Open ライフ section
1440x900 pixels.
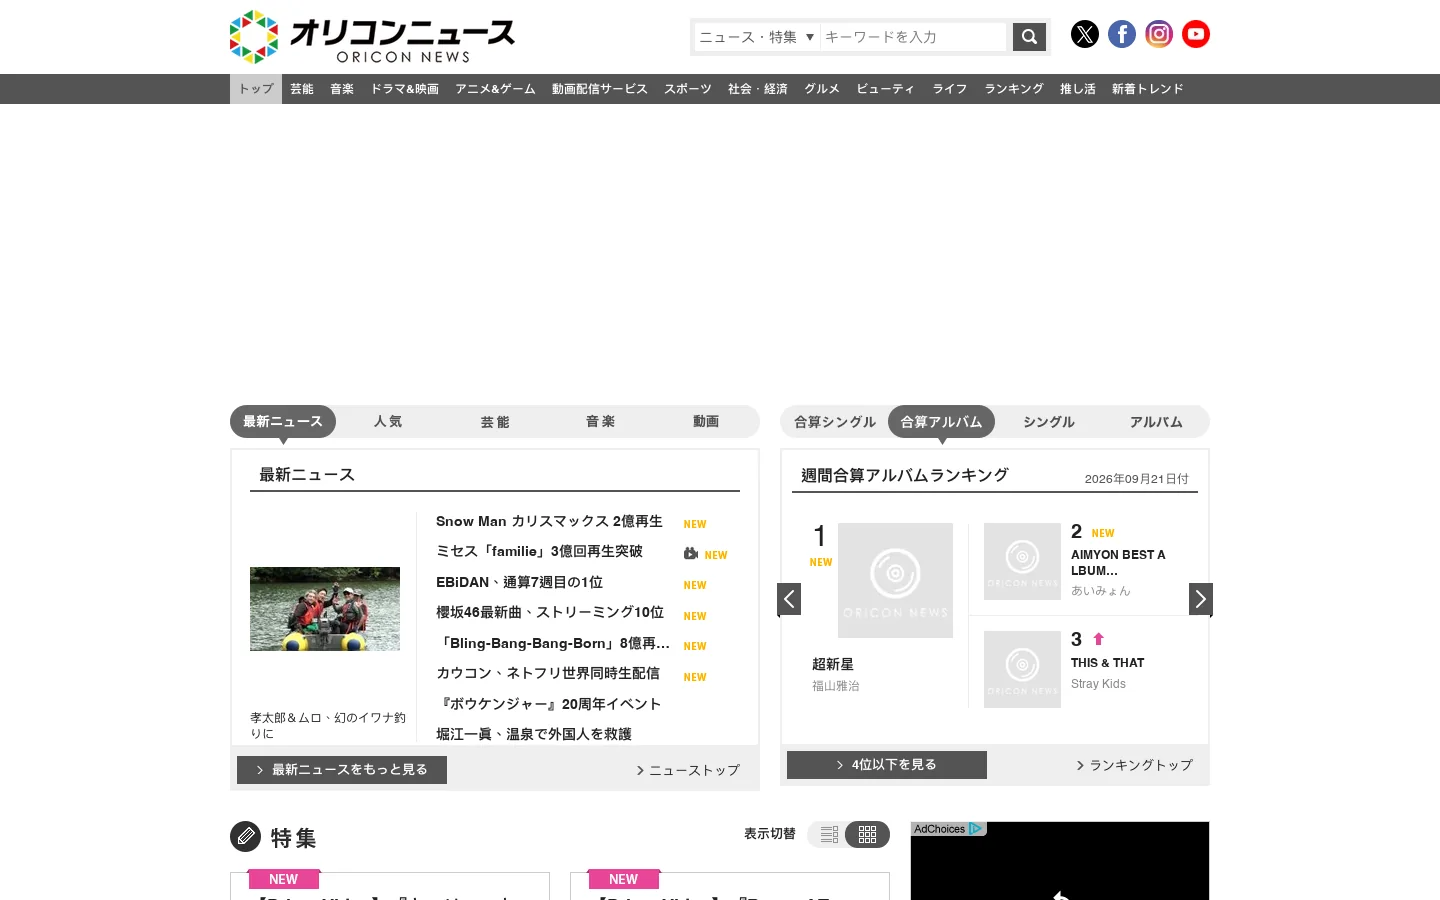[950, 89]
